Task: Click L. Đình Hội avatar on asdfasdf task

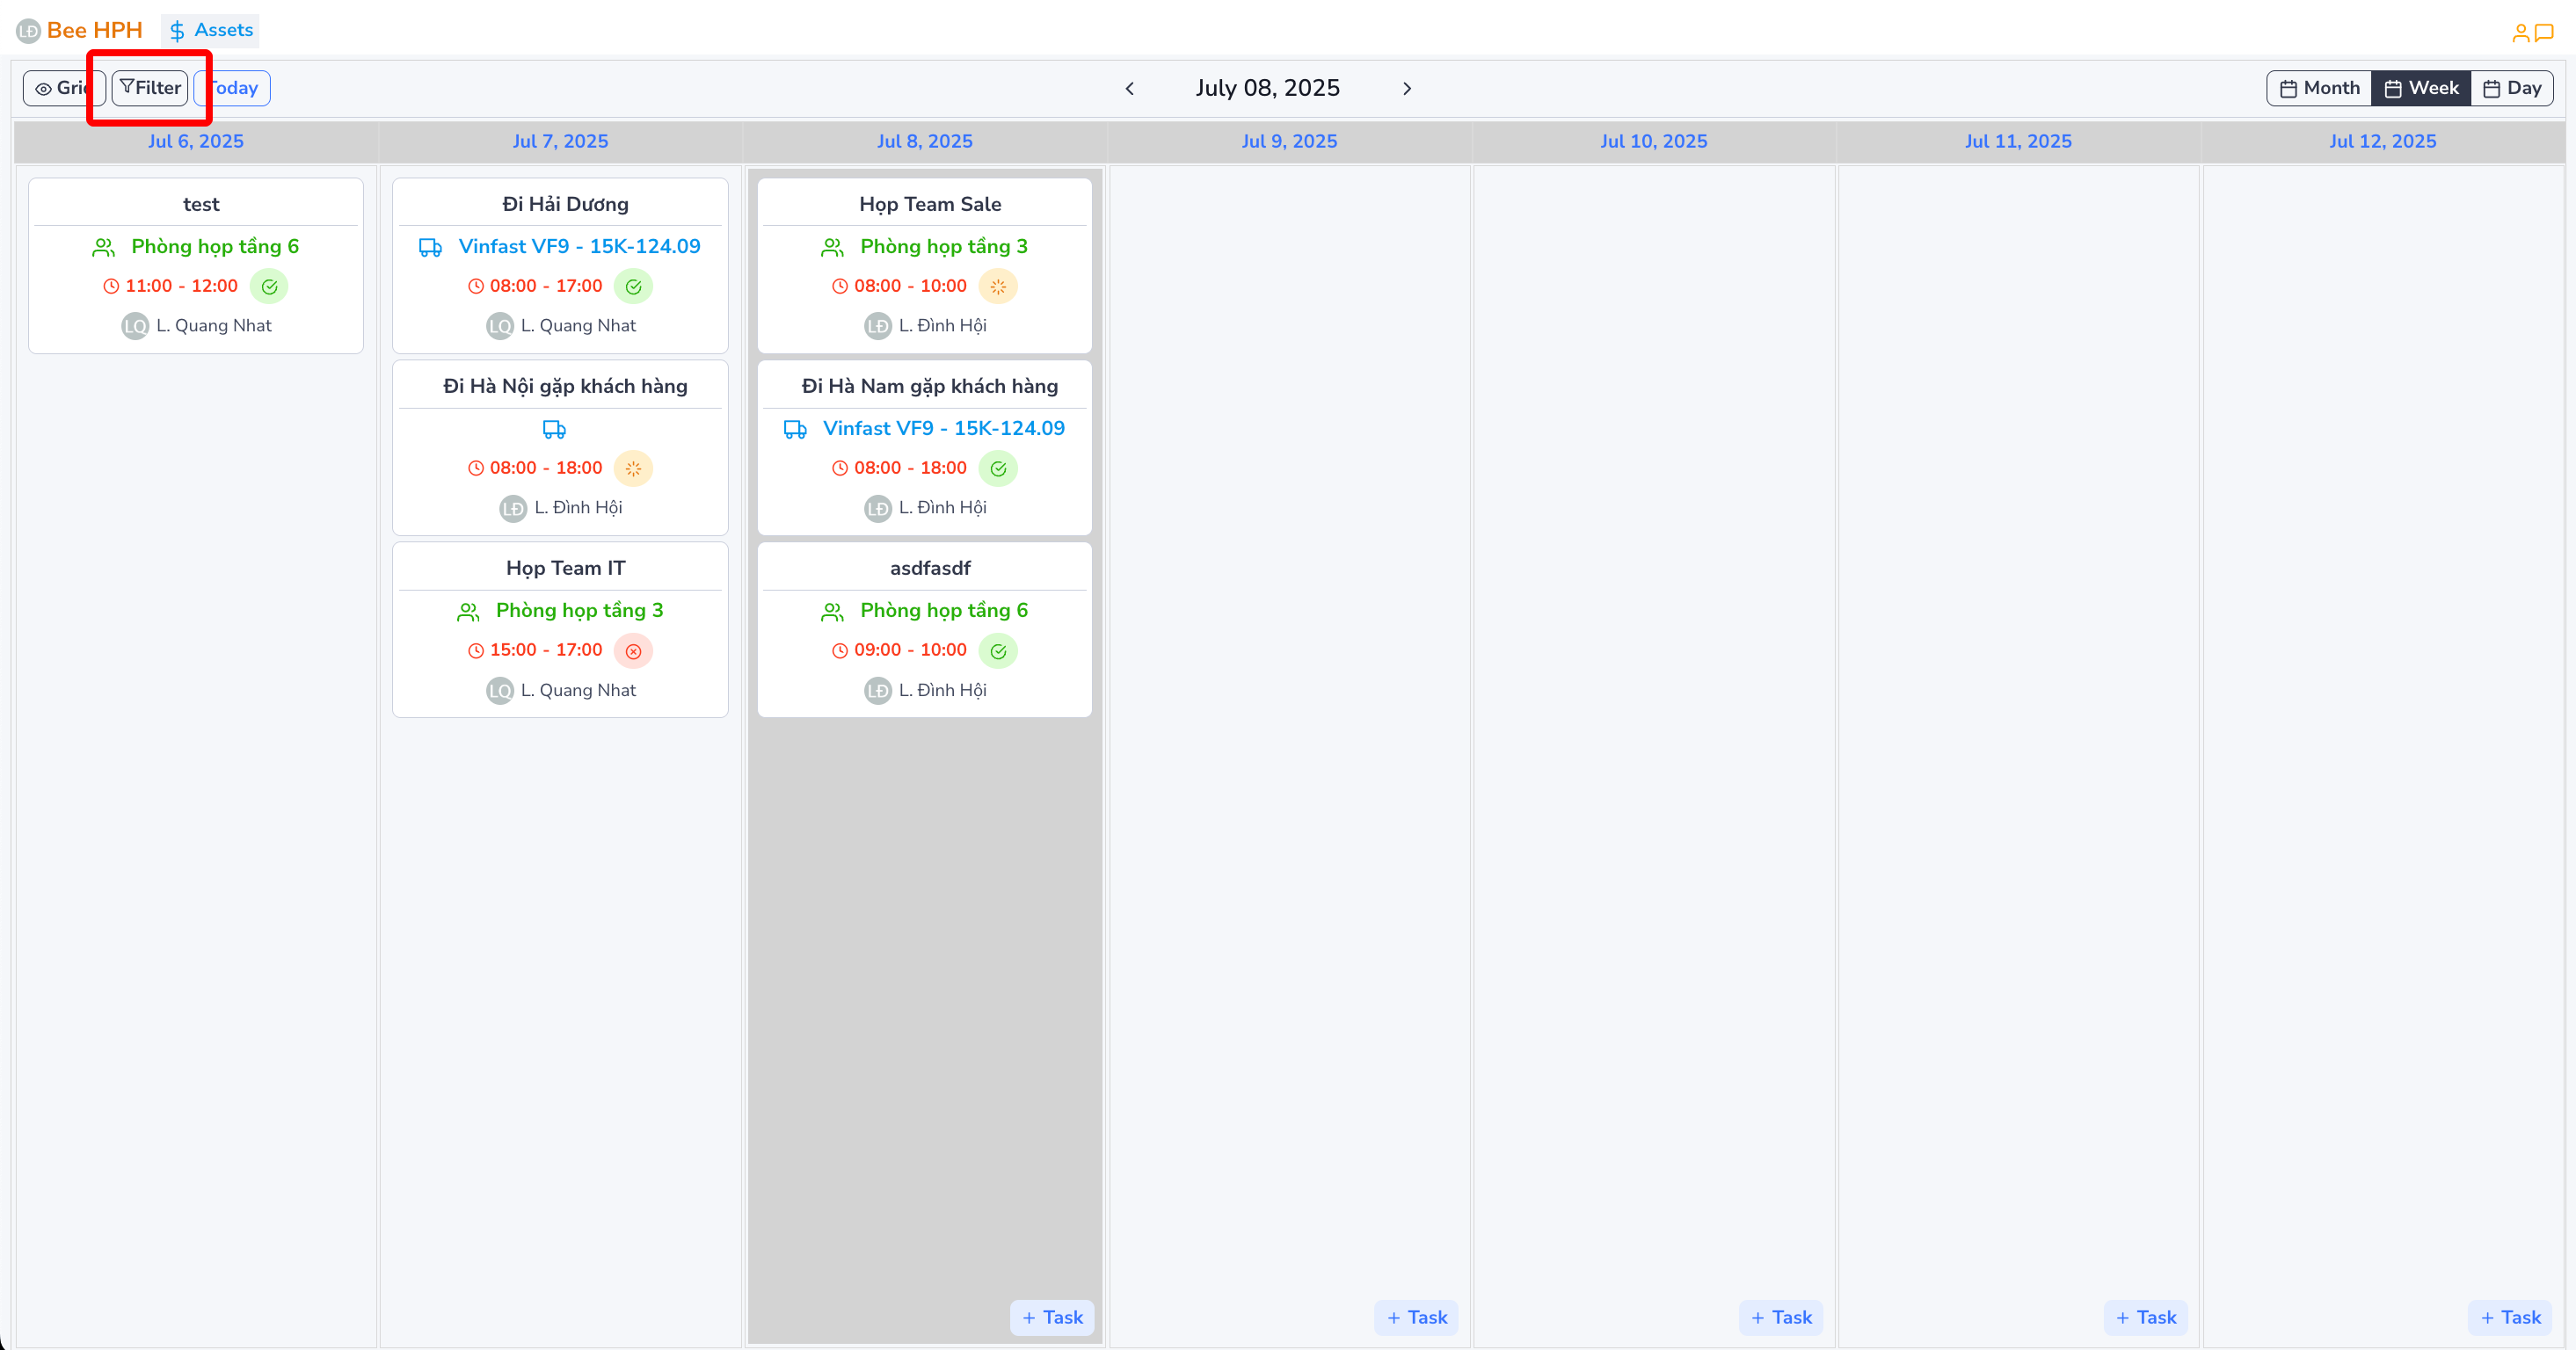Action: [877, 690]
